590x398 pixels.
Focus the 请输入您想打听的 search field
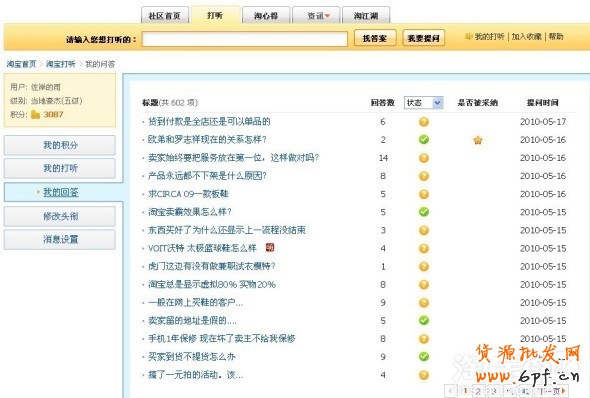pos(245,39)
